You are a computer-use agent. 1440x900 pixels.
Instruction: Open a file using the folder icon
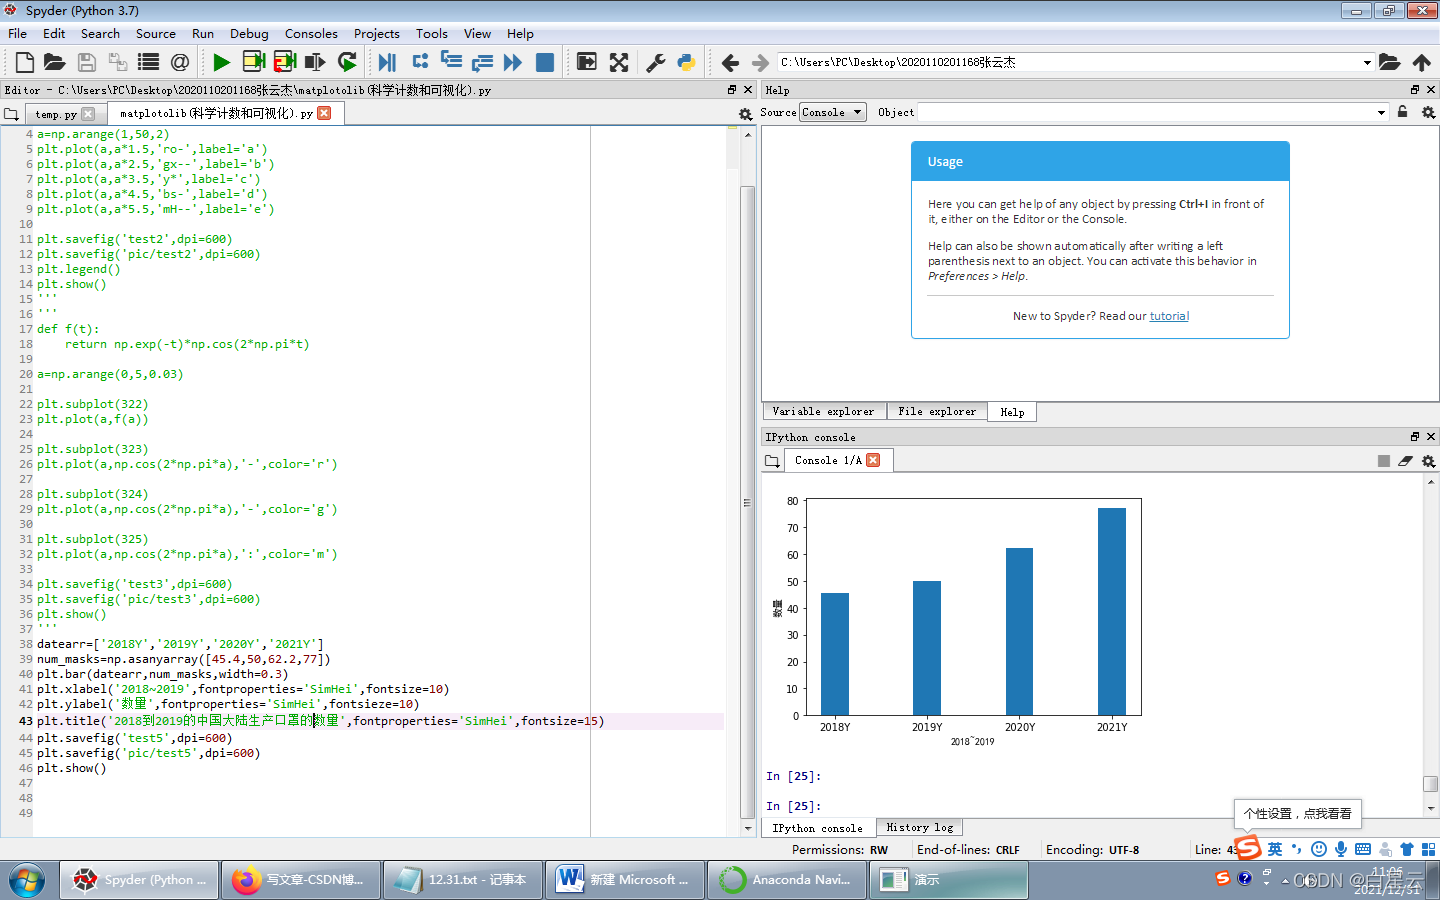55,62
